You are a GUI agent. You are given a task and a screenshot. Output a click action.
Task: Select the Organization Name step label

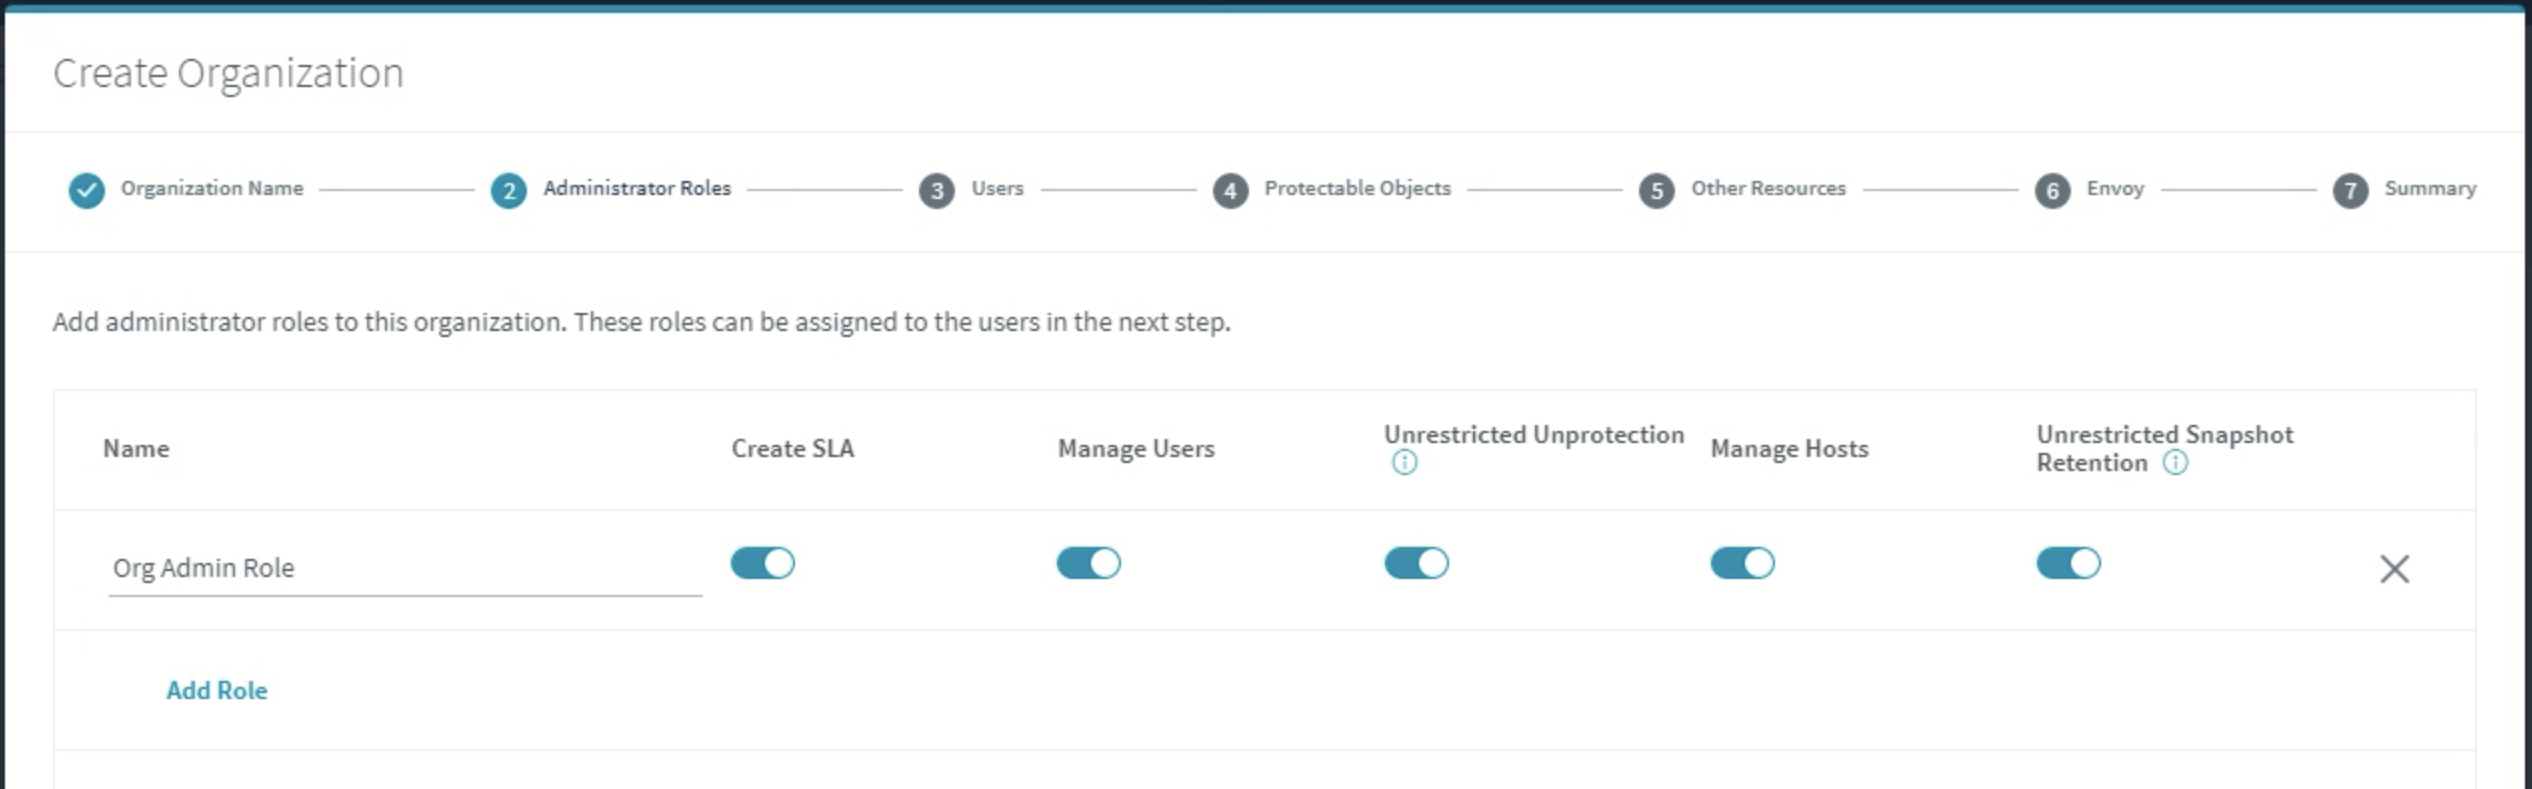[212, 188]
